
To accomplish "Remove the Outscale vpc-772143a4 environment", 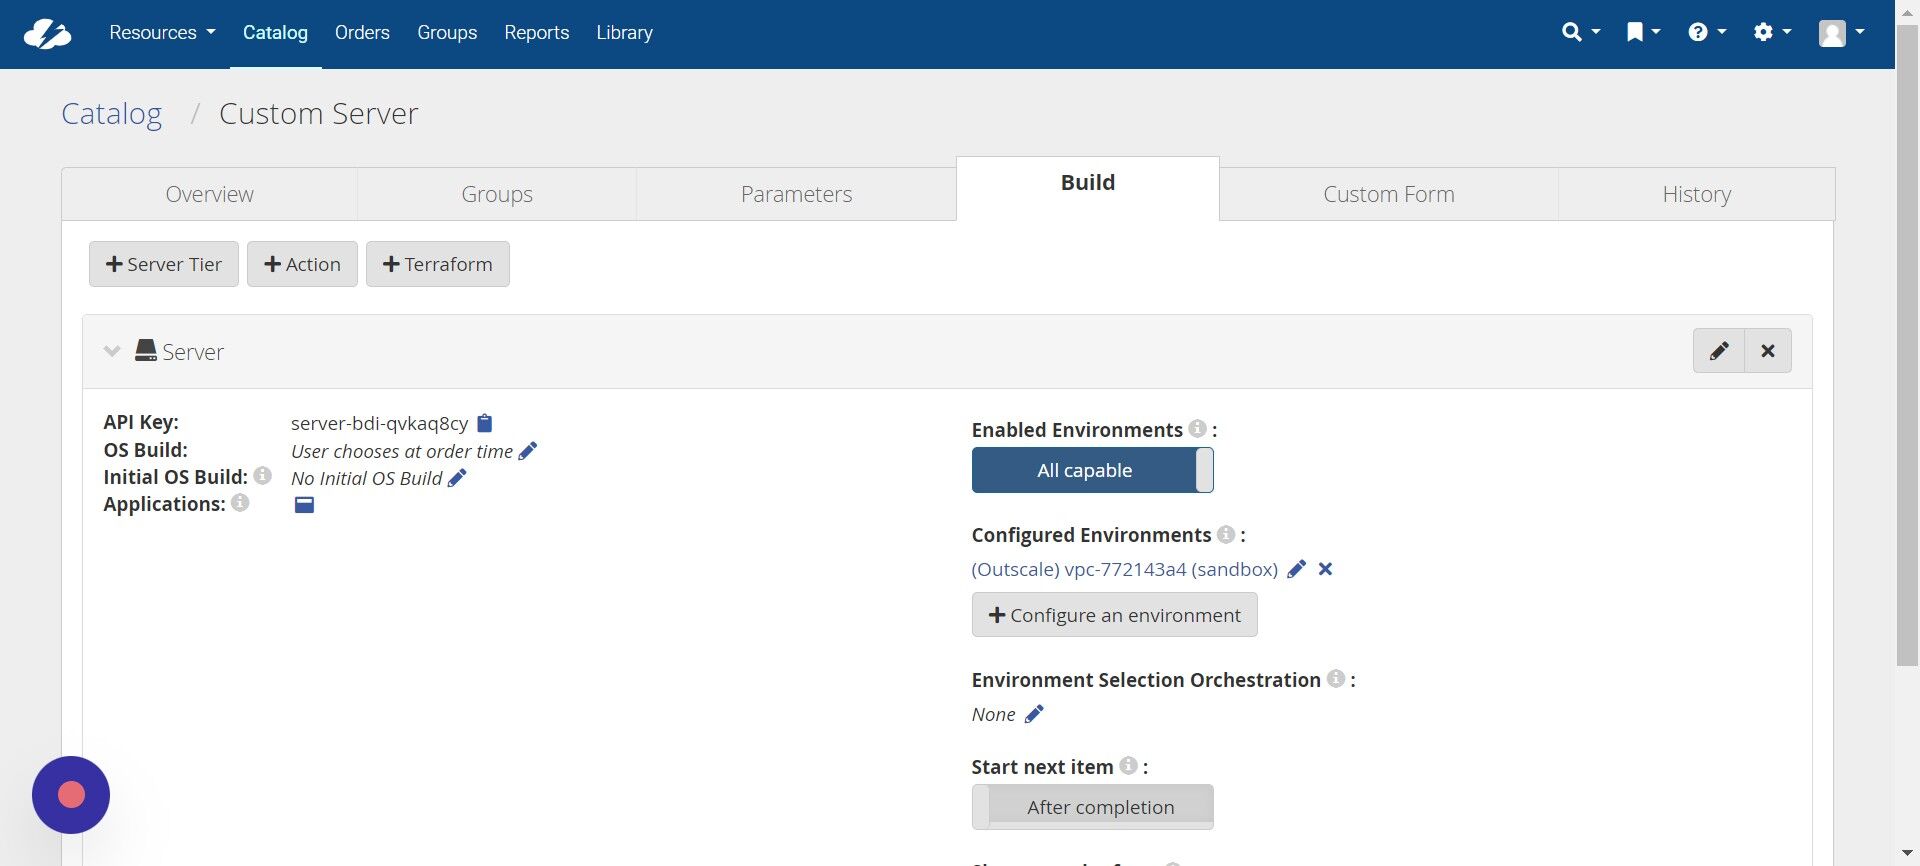I will [x=1325, y=569].
